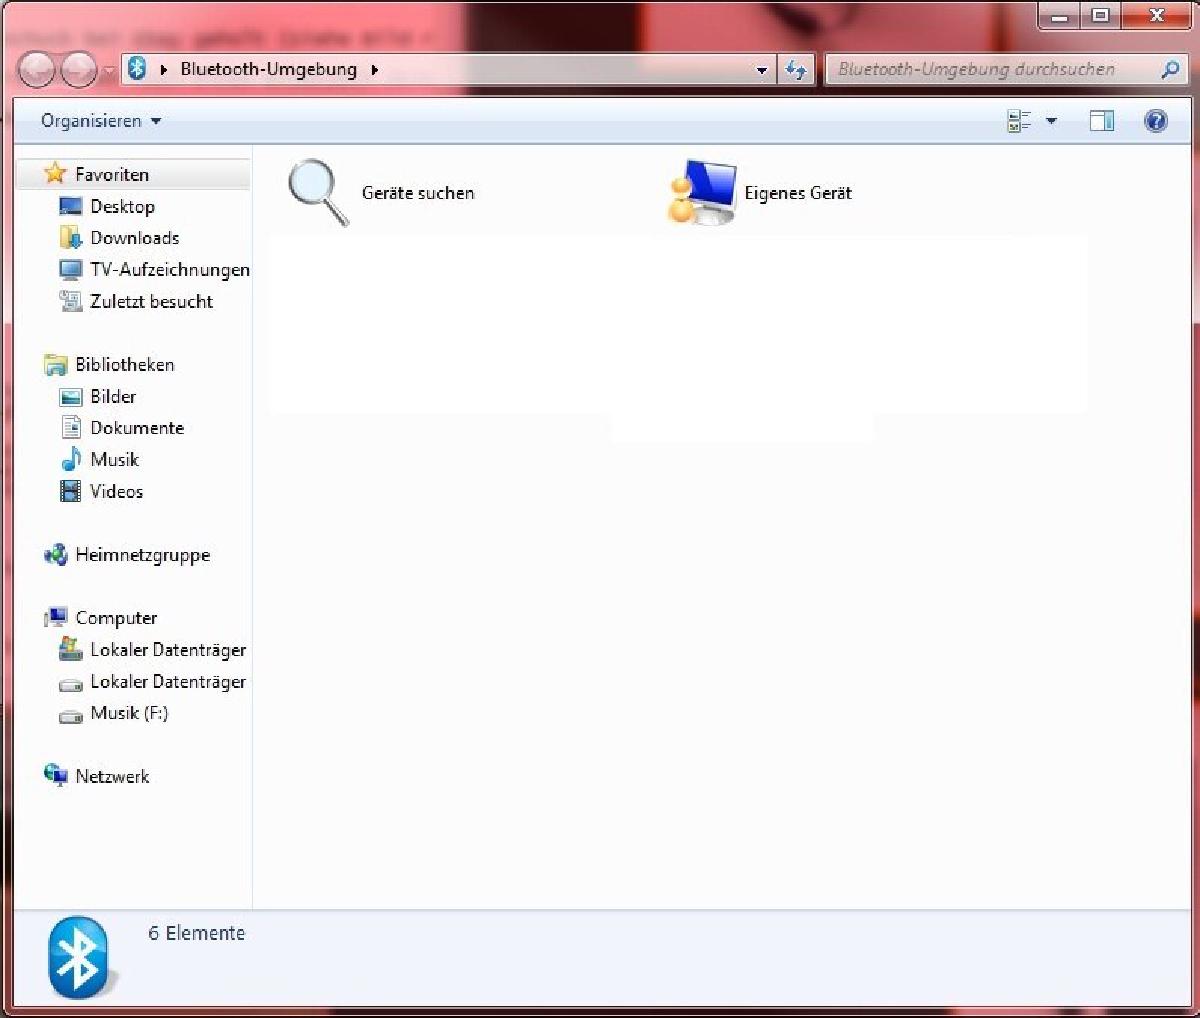Screen dimensions: 1200x1018
Task: Open Heimnetzgruppe in the navigation pane
Action: (x=142, y=555)
